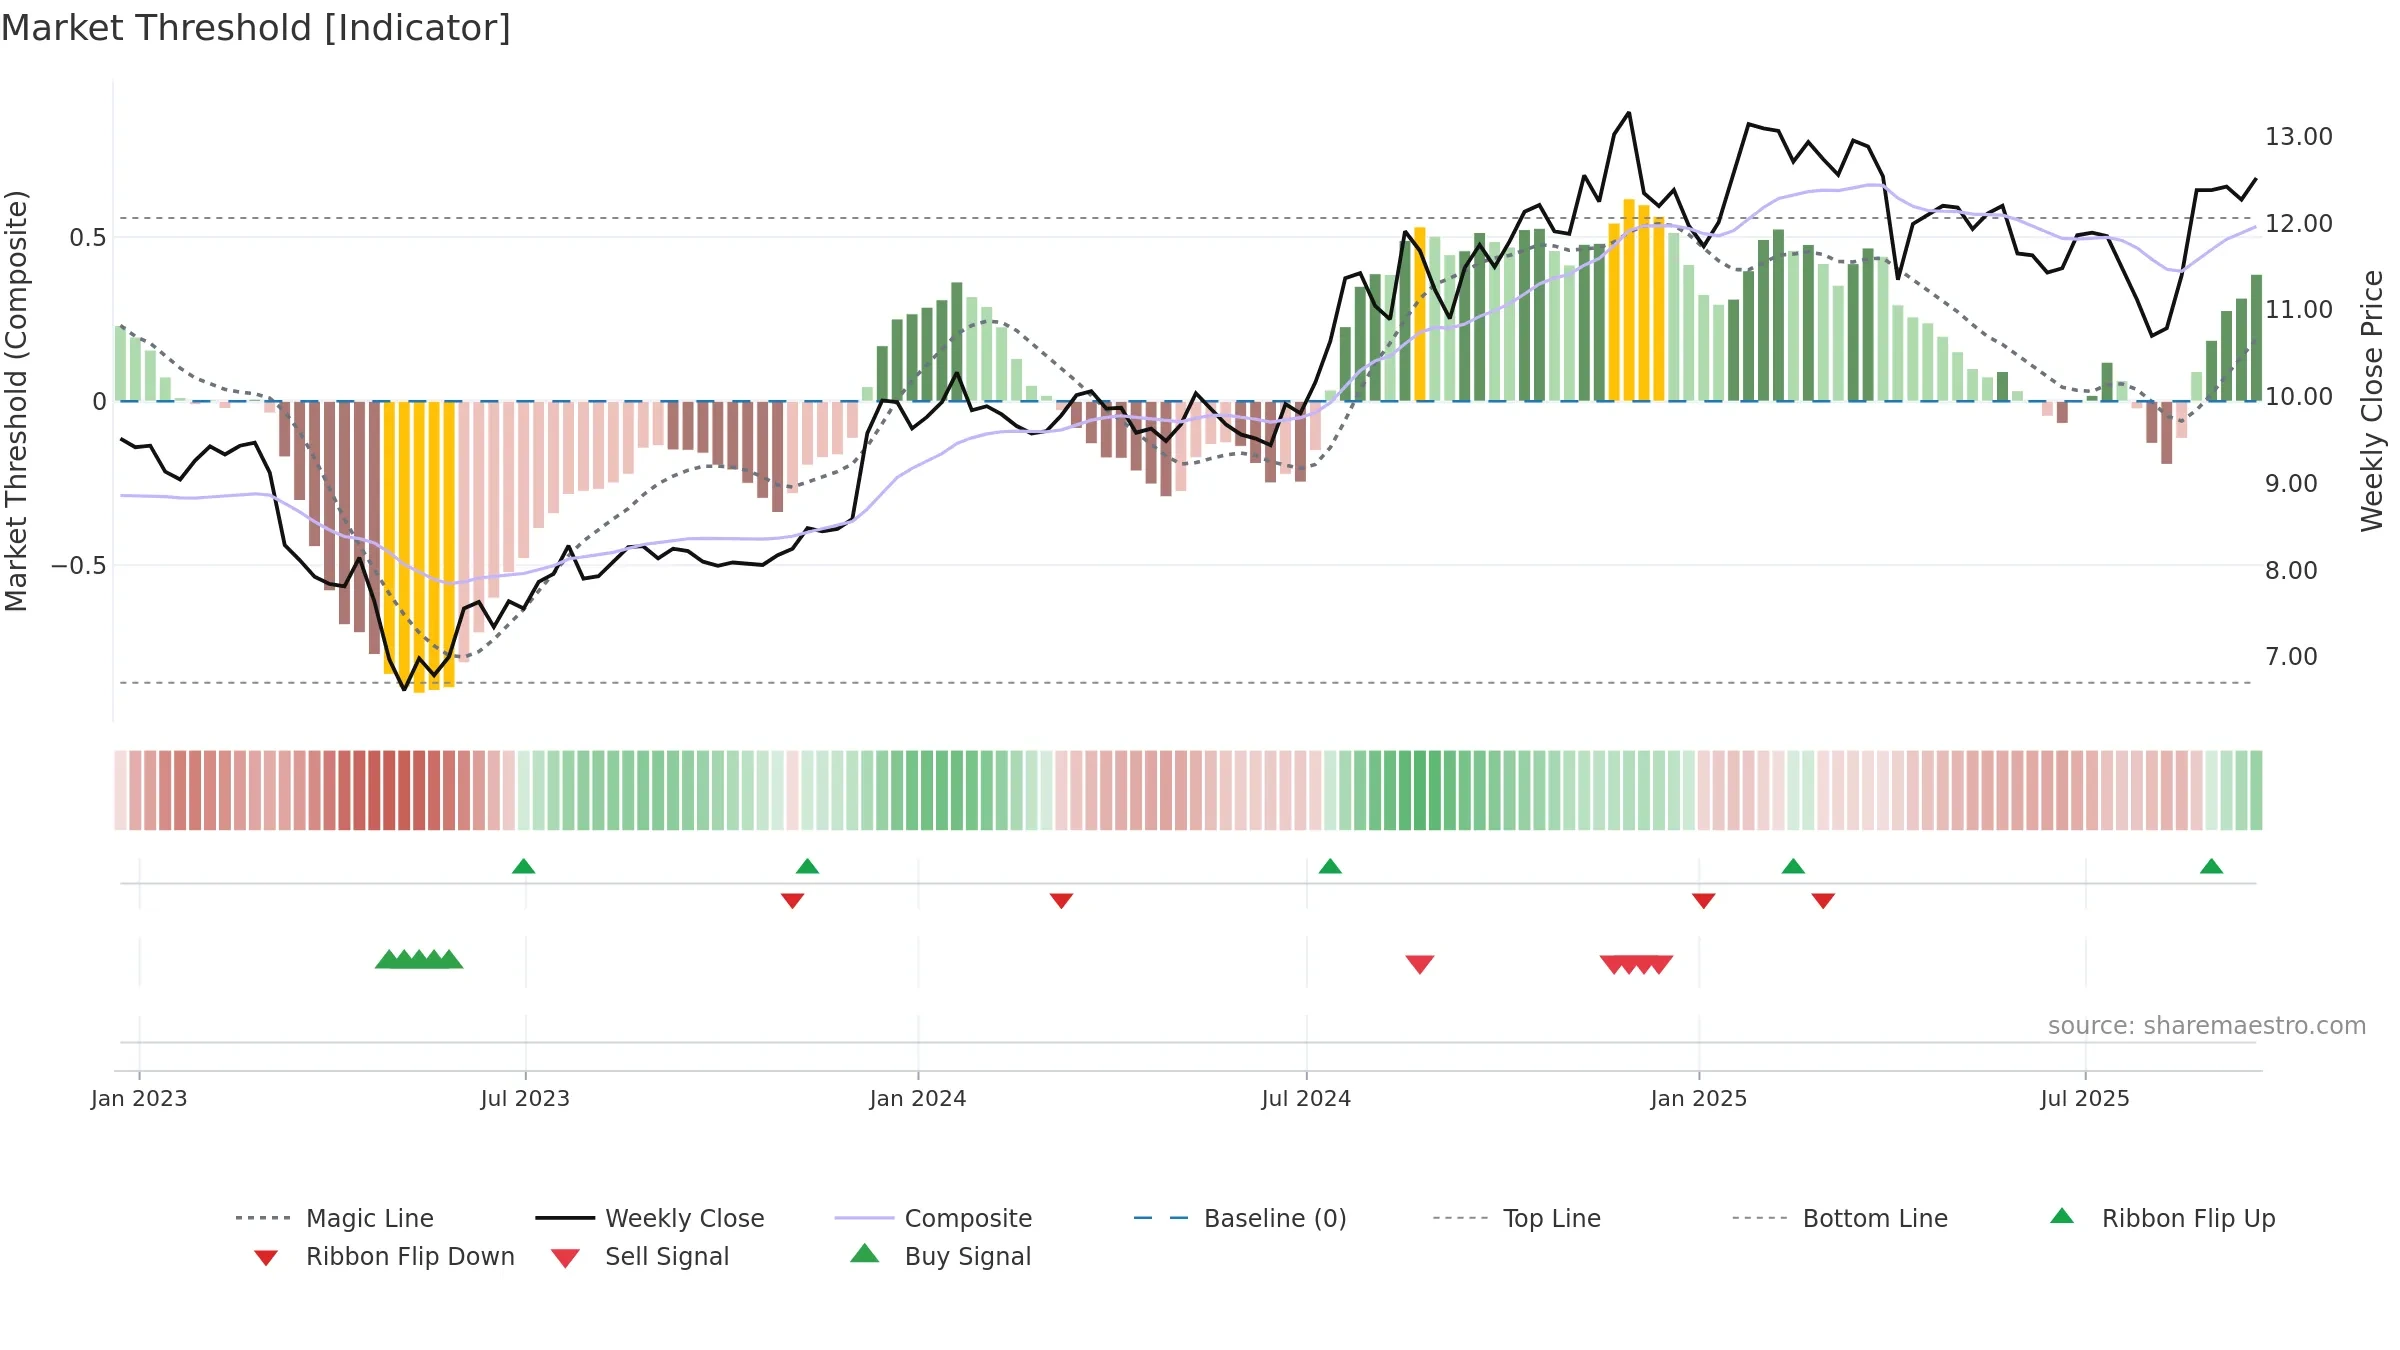Click the Jan 2024 x-axis label

pyautogui.click(x=918, y=1098)
